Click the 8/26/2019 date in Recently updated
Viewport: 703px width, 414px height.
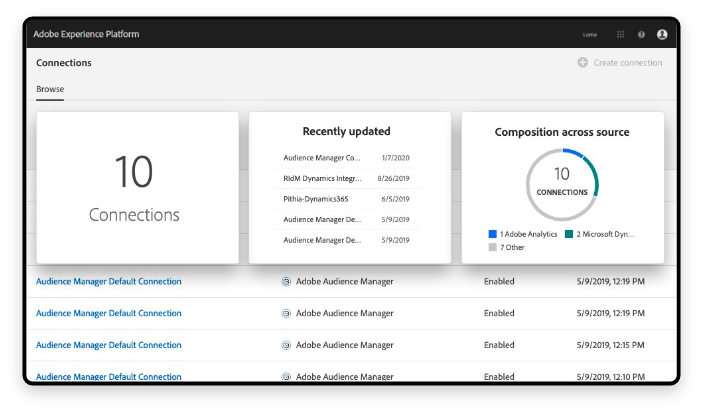click(x=394, y=179)
